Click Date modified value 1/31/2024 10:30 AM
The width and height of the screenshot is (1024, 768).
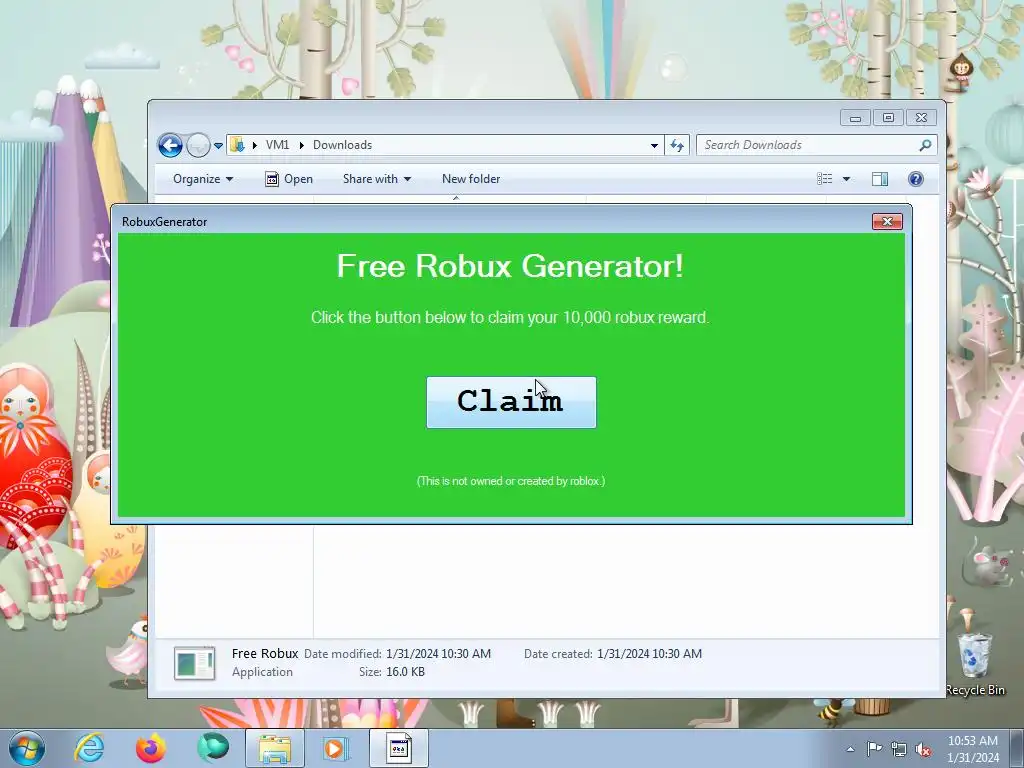click(x=438, y=654)
